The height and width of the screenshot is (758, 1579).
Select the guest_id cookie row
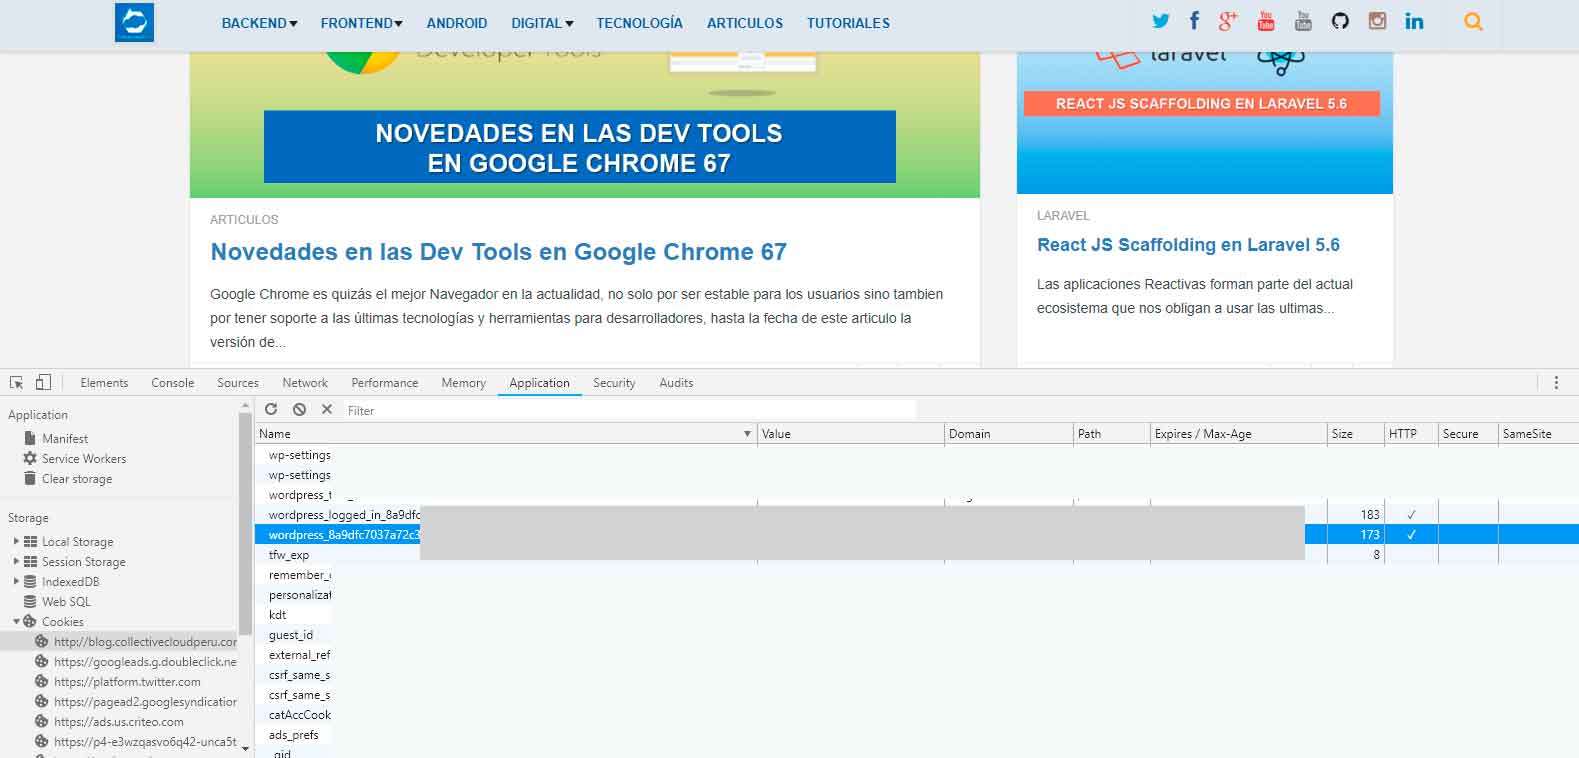[x=916, y=635]
